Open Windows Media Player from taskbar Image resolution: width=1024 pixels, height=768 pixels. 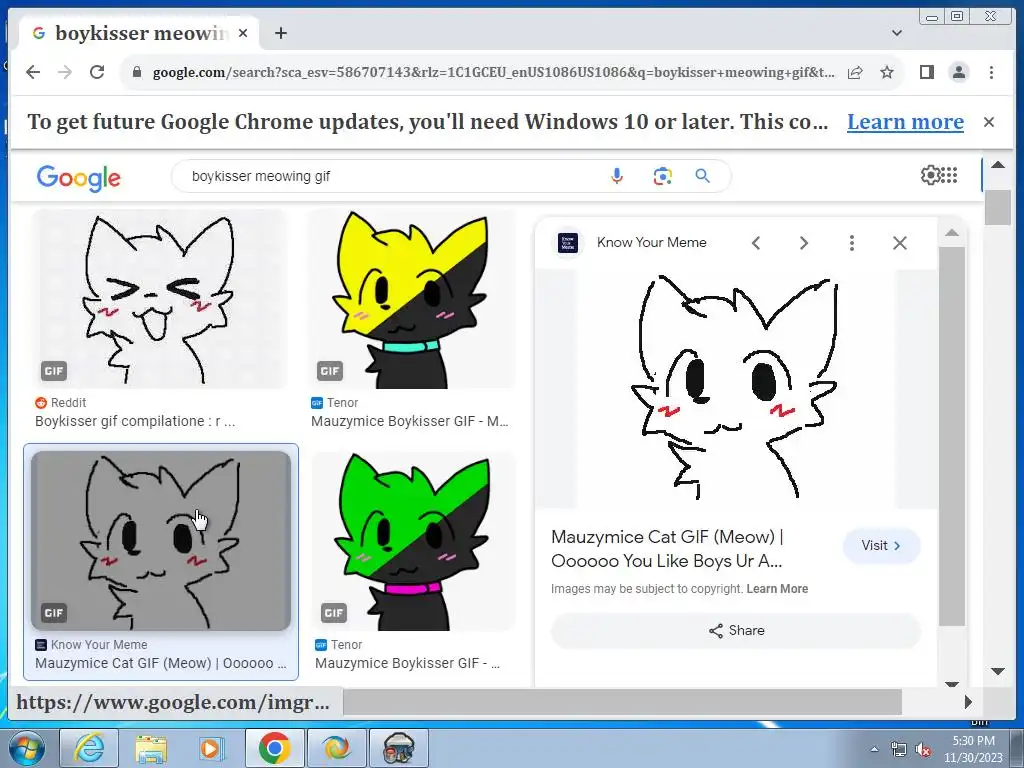click(x=210, y=748)
